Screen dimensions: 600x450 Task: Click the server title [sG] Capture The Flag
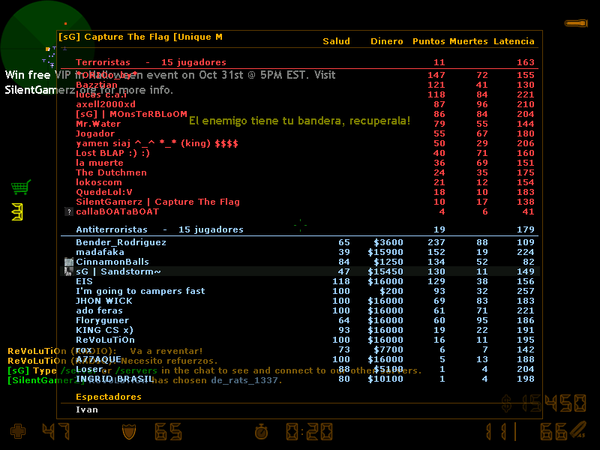140,37
